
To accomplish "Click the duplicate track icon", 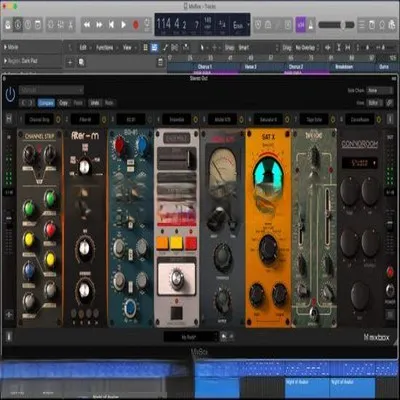I will pos(81,62).
